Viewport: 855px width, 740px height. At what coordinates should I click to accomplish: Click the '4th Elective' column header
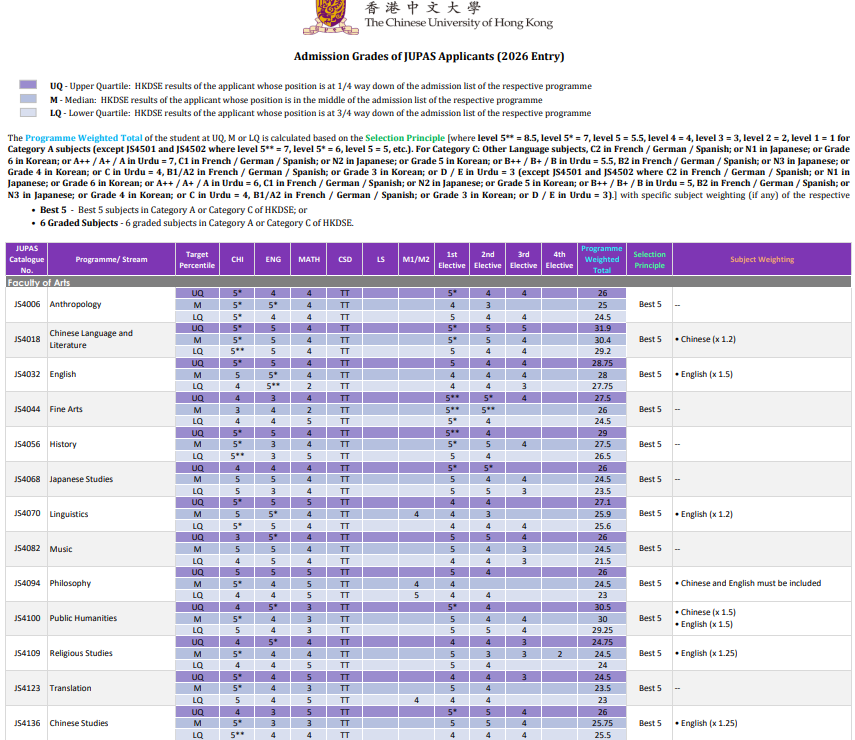(559, 259)
